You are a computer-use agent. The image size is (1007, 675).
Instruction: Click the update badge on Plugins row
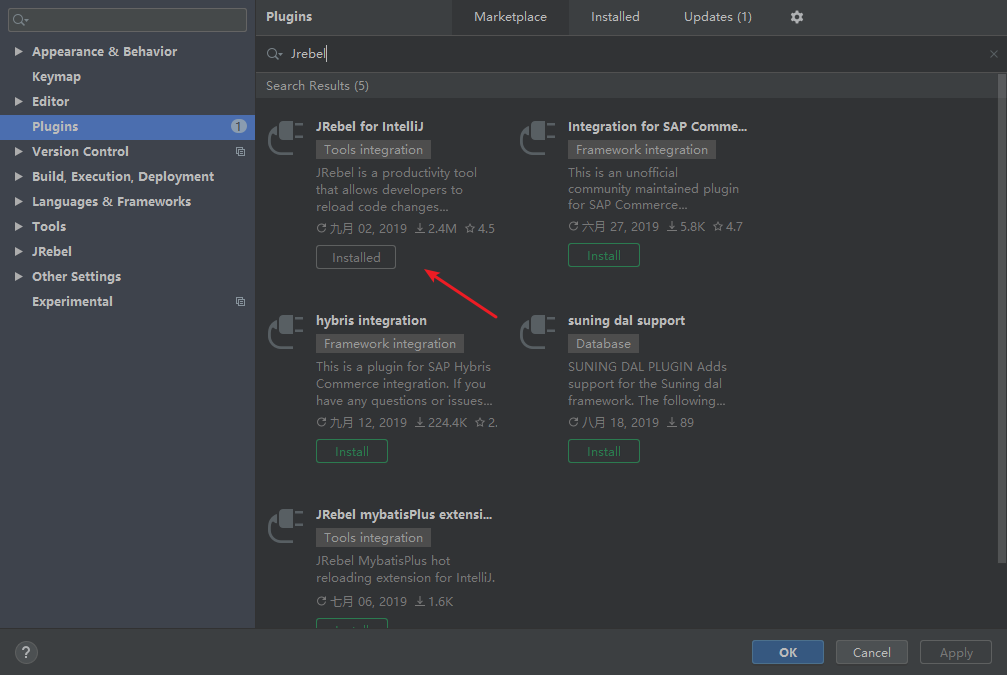pos(238,127)
